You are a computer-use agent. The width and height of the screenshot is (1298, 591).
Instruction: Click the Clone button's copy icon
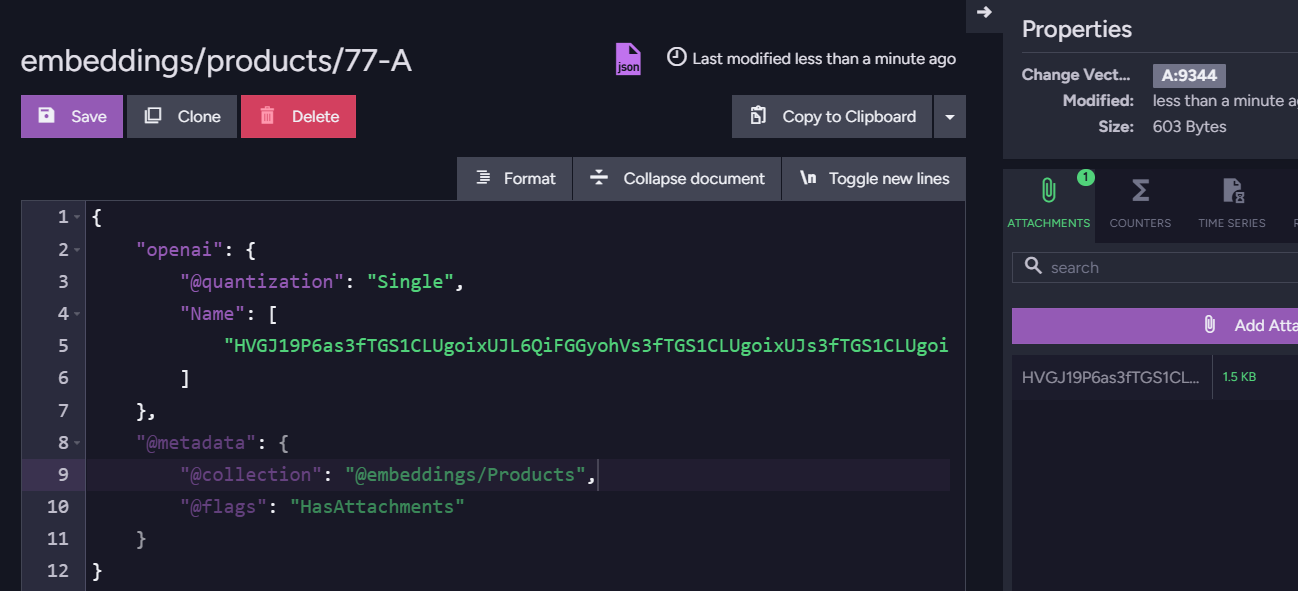pos(153,116)
